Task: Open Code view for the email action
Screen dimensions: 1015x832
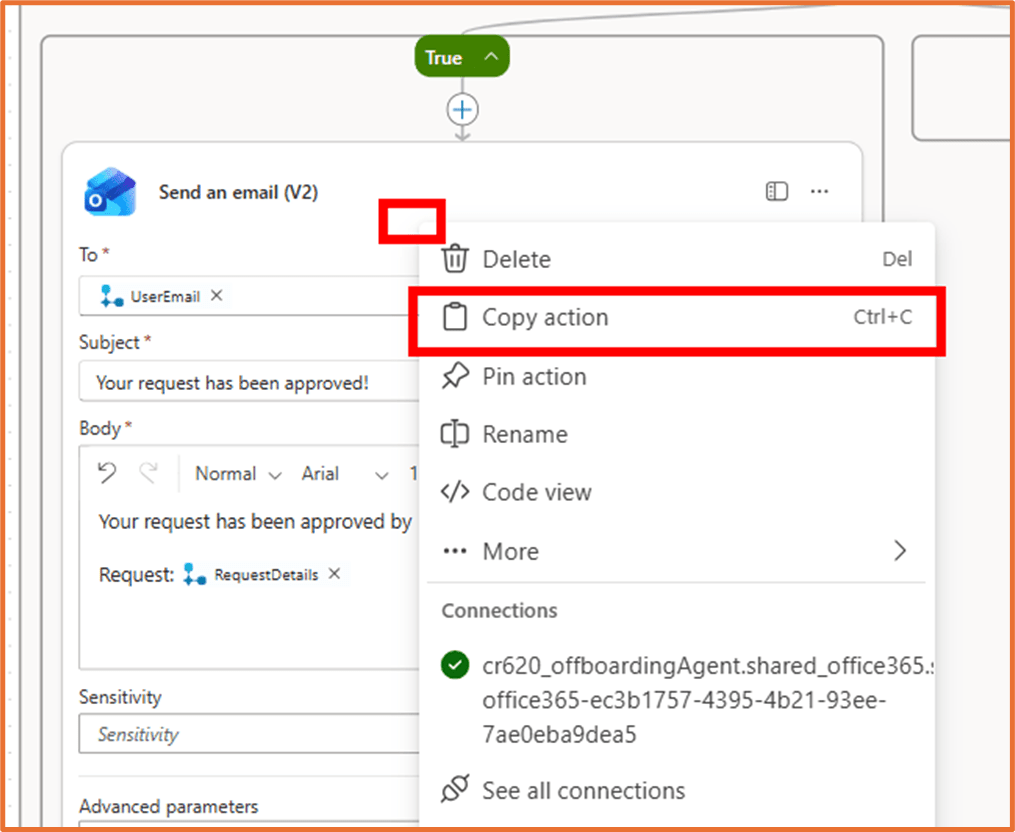Action: click(539, 492)
